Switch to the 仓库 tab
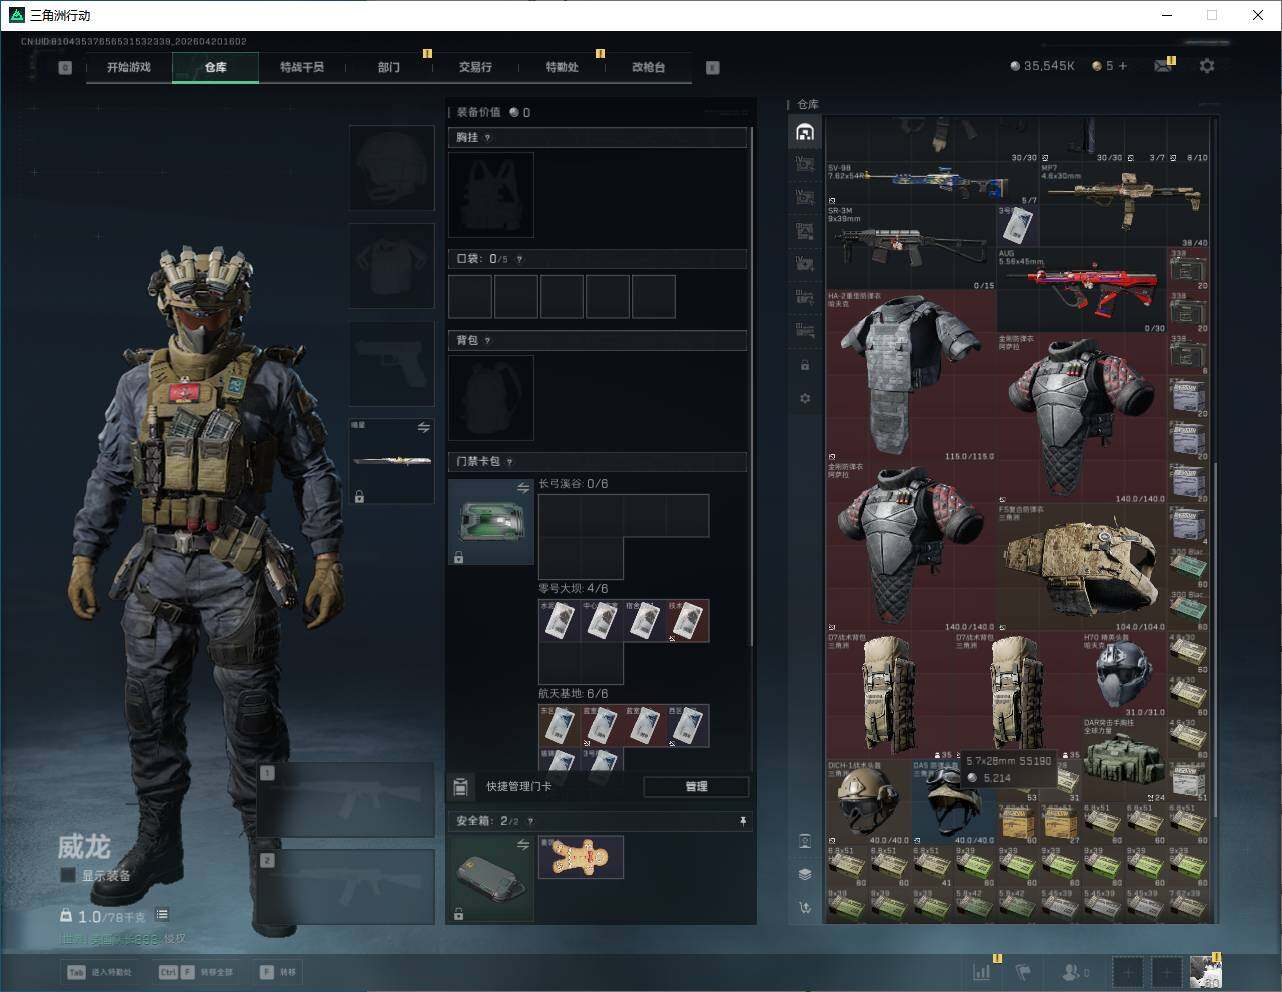 click(x=215, y=67)
